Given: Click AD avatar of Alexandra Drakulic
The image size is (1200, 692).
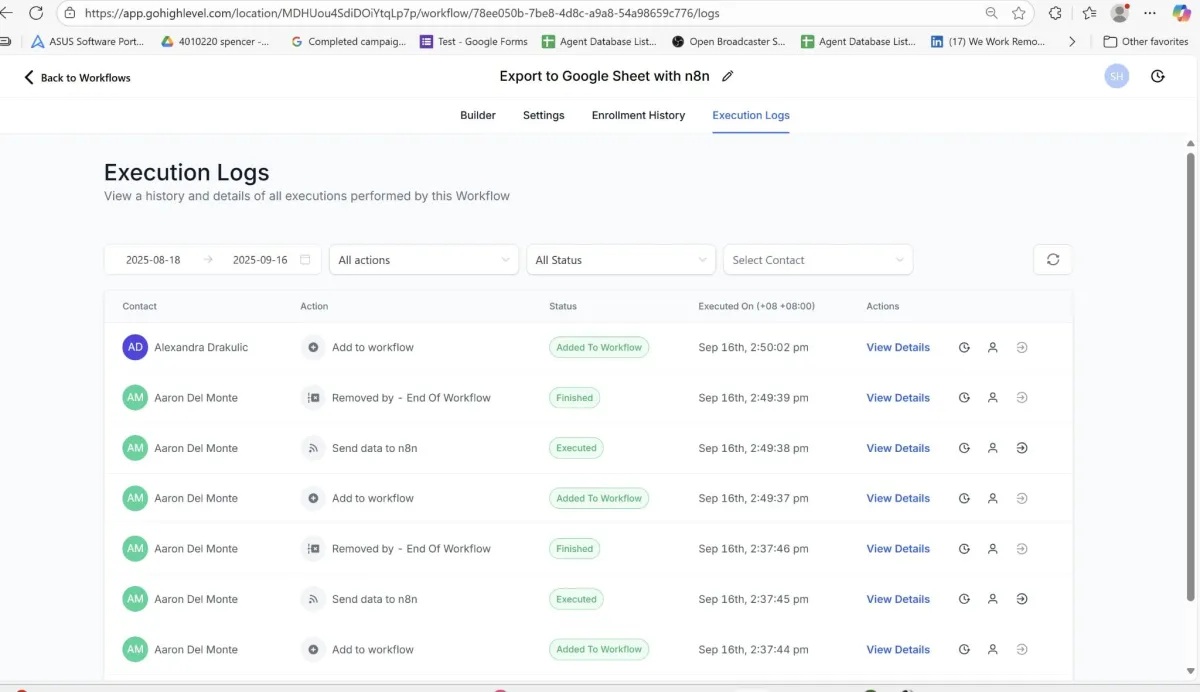Looking at the screenshot, I should pyautogui.click(x=135, y=347).
